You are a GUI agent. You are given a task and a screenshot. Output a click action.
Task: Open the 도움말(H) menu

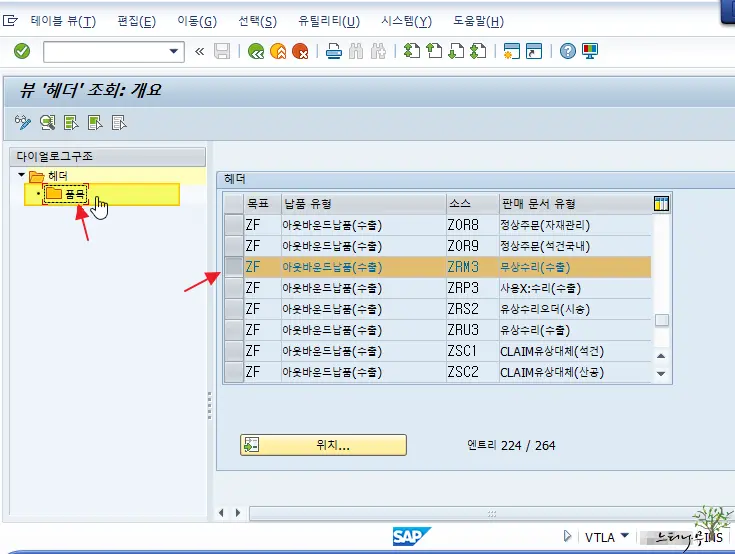pos(478,21)
